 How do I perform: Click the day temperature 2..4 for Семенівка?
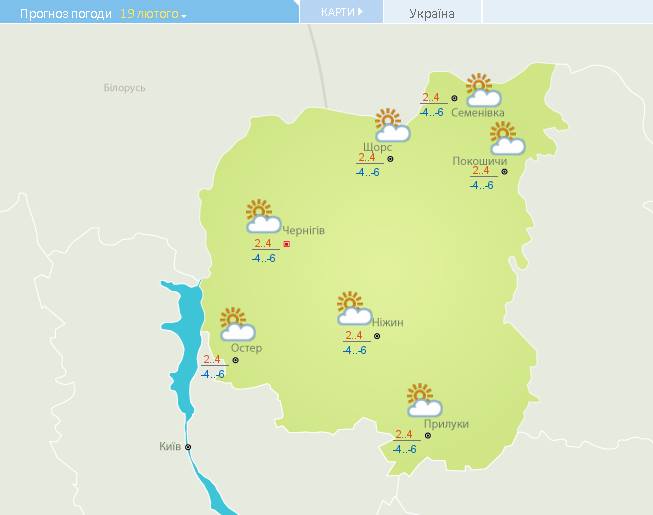(431, 97)
